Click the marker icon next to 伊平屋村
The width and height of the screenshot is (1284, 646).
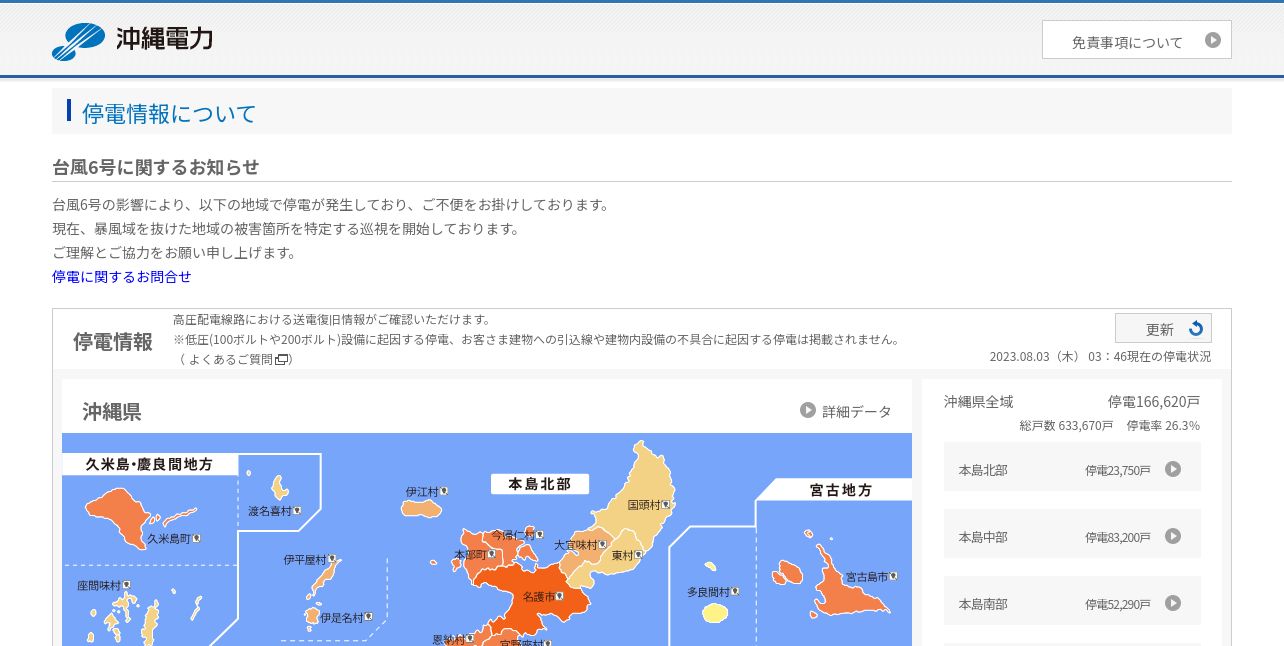click(x=332, y=560)
